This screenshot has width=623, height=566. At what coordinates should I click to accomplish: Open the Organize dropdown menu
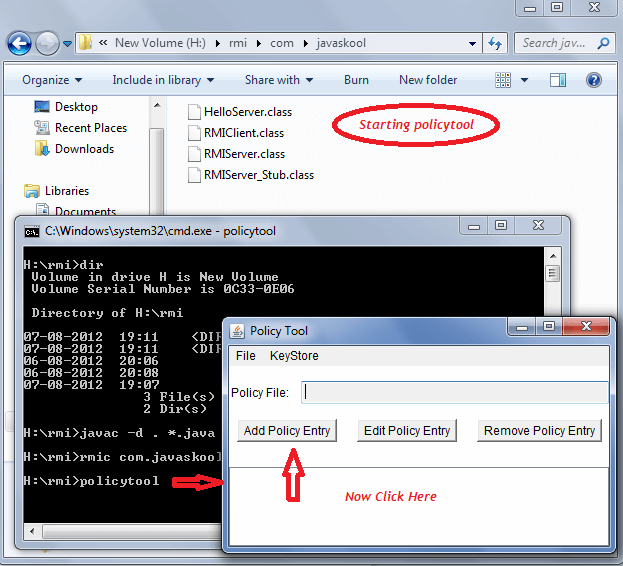click(x=51, y=80)
